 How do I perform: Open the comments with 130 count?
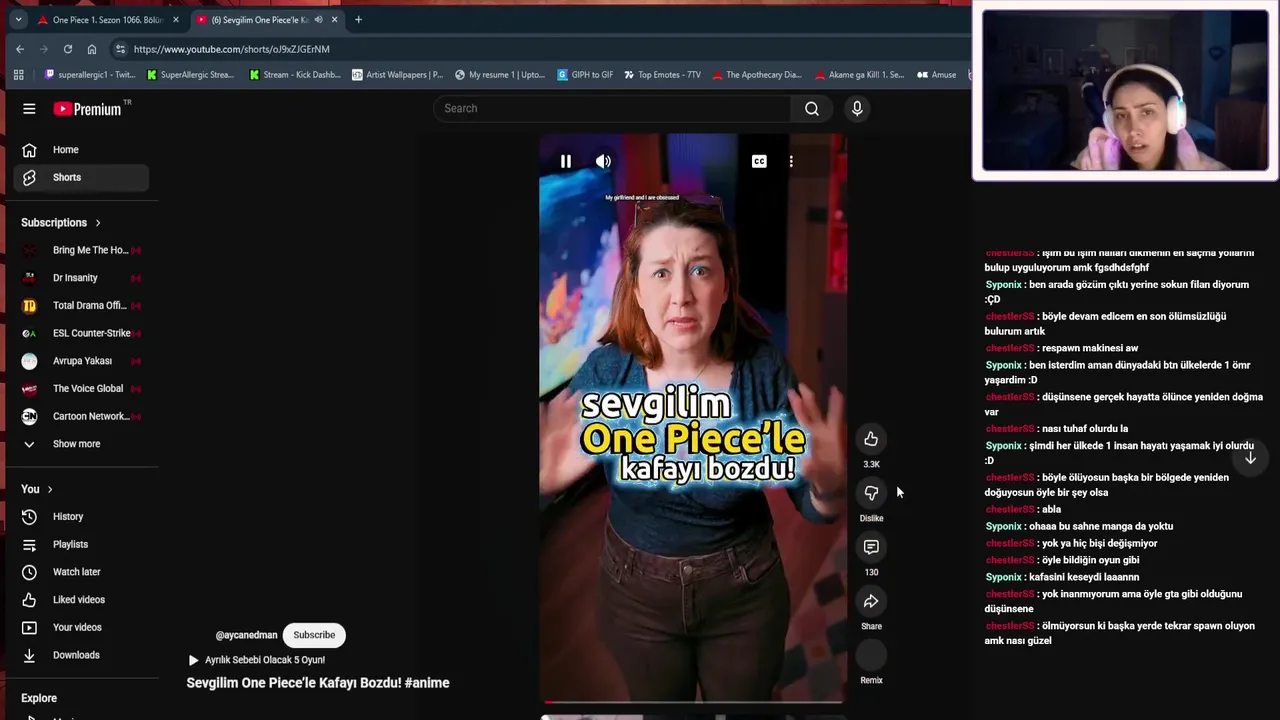point(871,547)
